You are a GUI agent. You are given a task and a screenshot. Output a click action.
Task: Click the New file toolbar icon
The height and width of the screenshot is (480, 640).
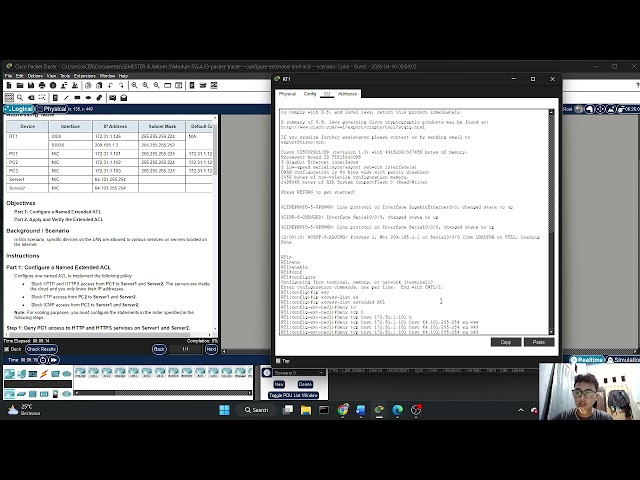tap(9, 85)
